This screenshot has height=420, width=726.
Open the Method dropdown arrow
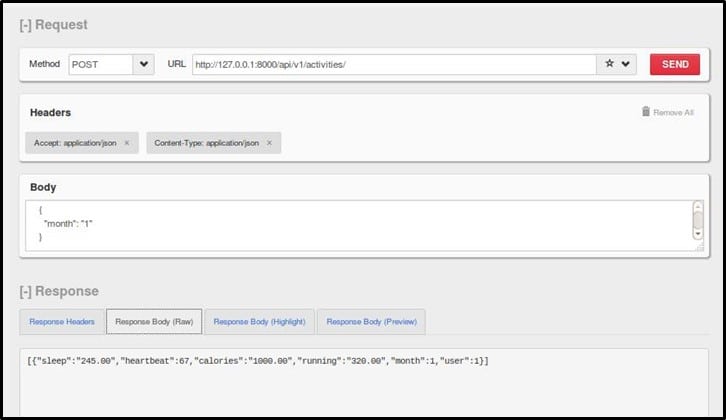pos(144,64)
